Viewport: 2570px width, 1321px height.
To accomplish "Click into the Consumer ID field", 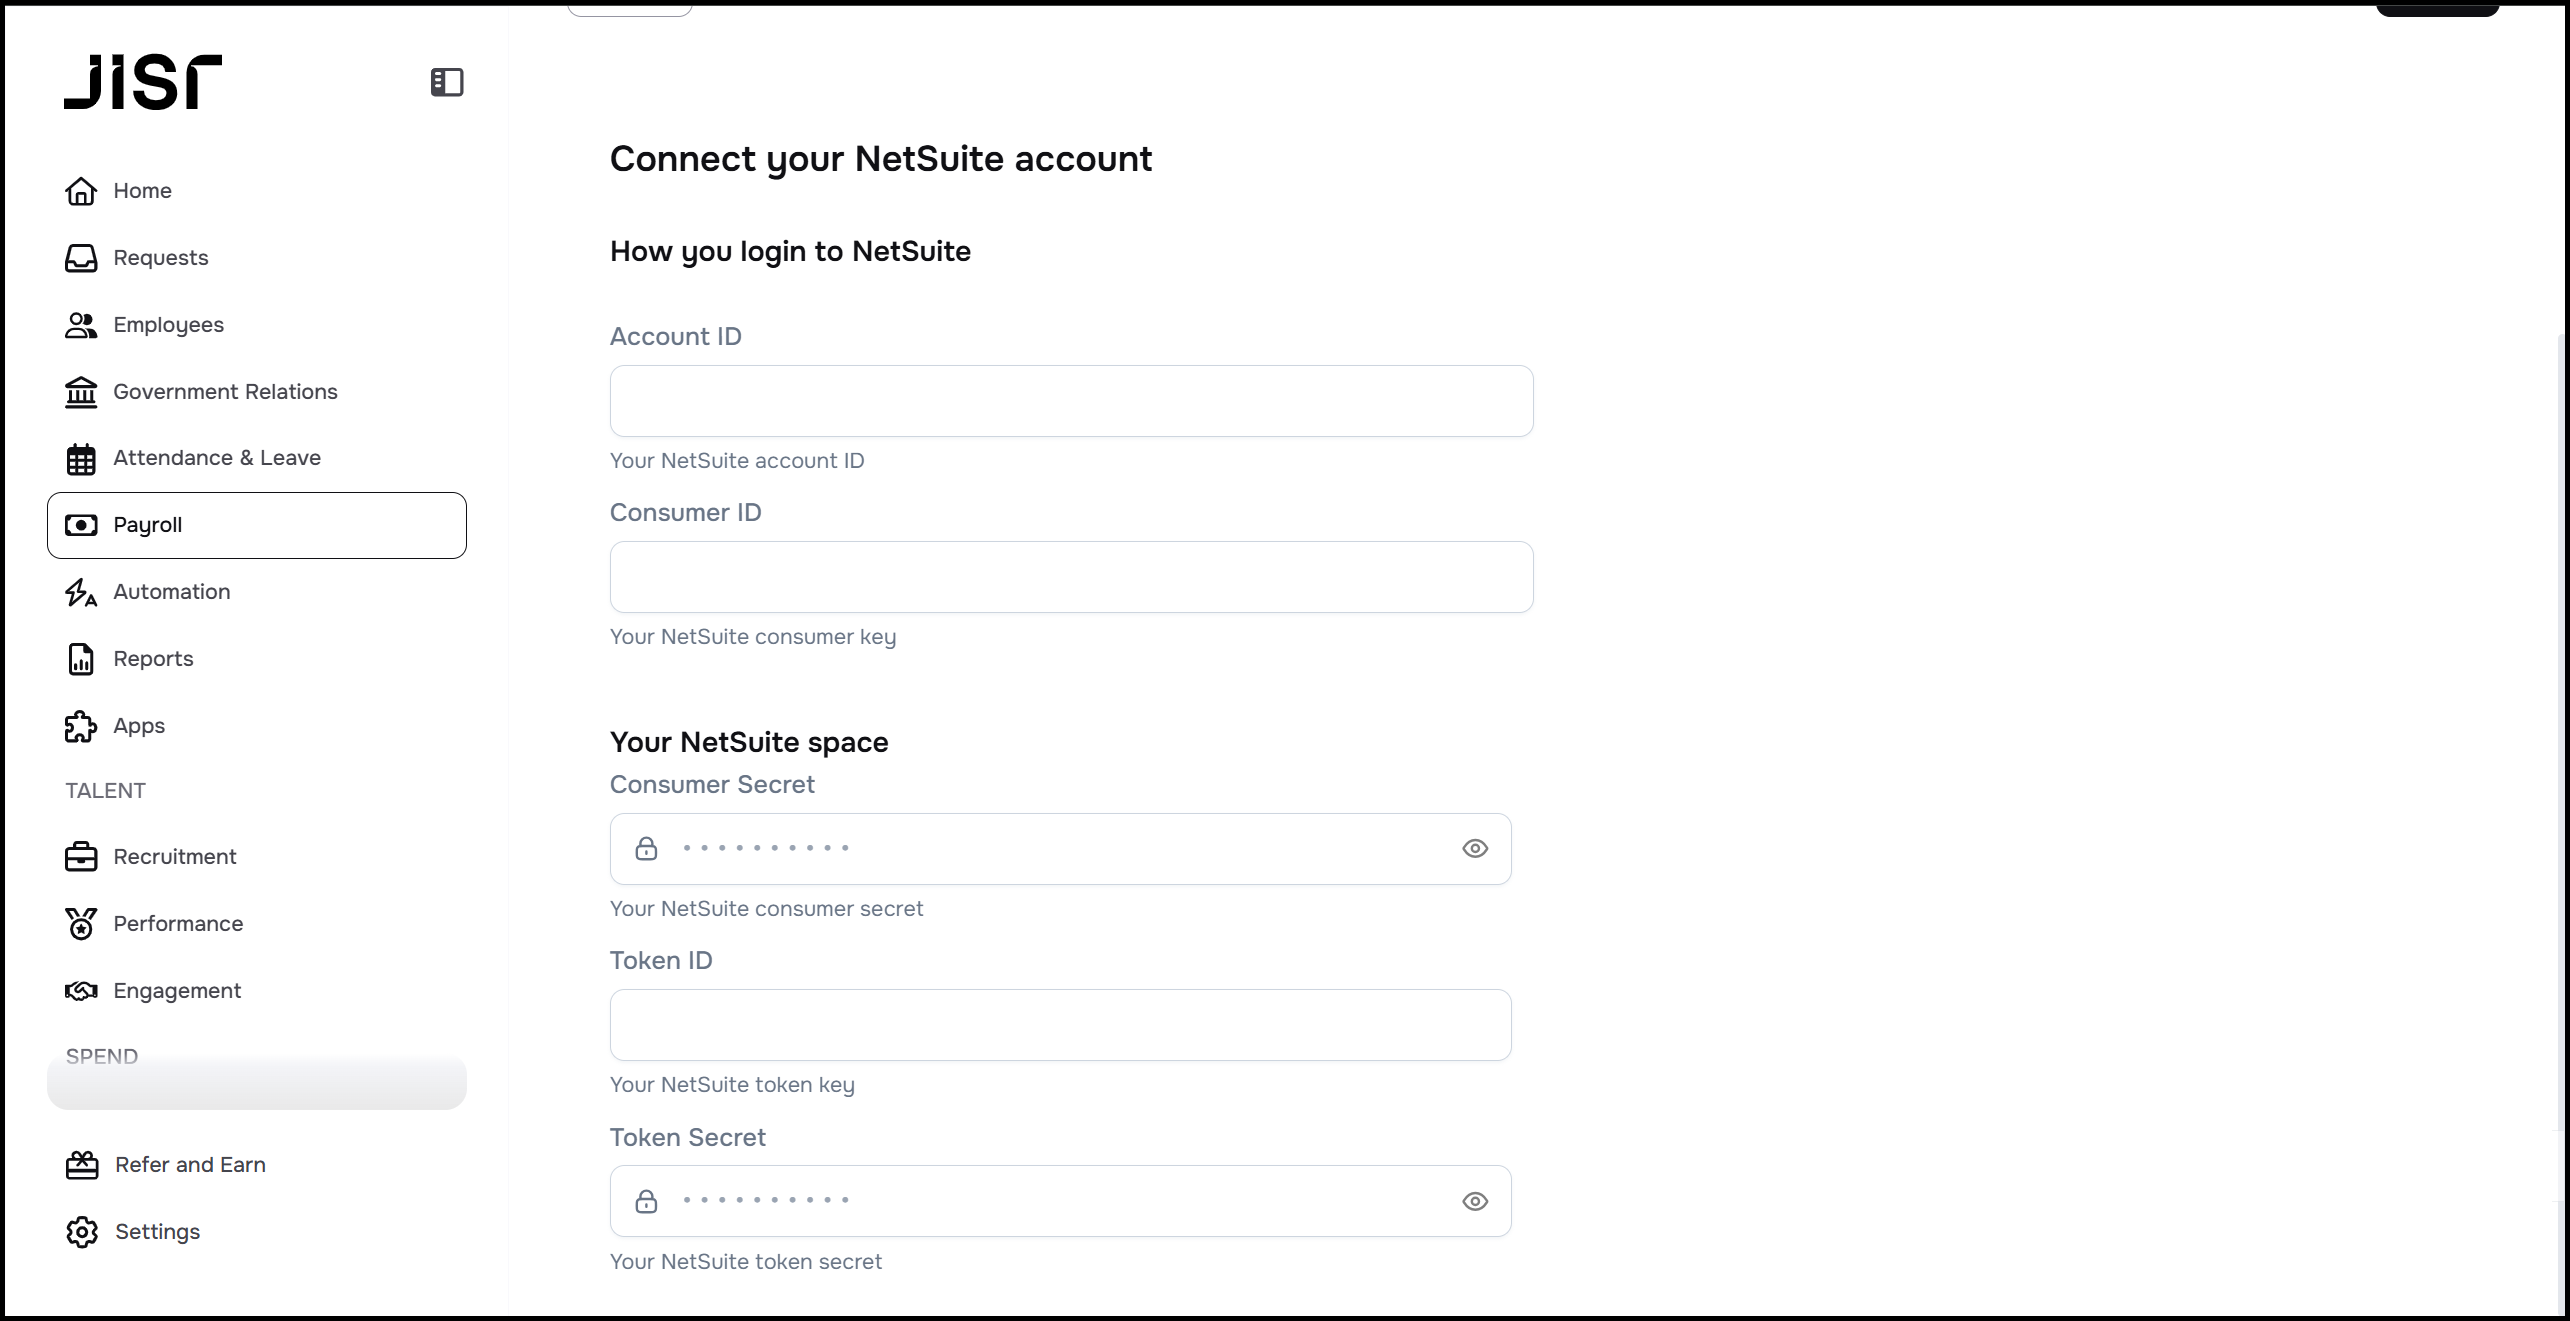I will [x=1071, y=577].
